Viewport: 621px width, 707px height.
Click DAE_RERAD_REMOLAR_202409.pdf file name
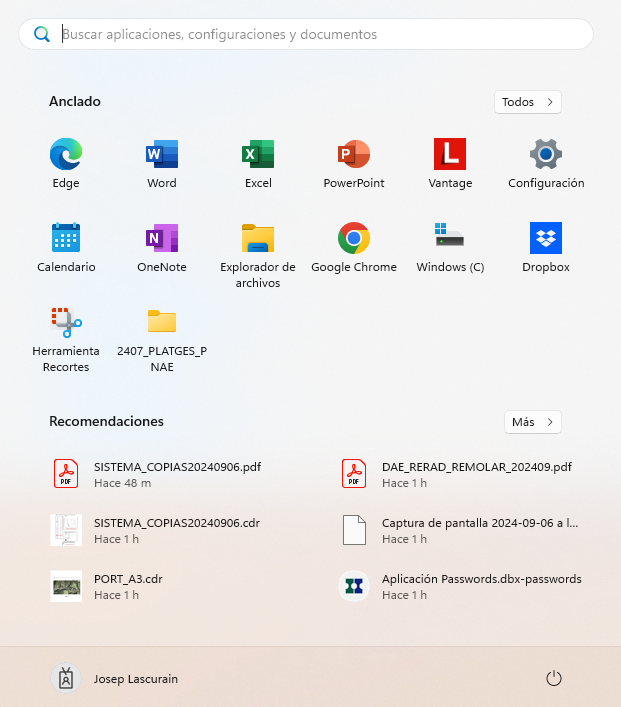coord(477,467)
